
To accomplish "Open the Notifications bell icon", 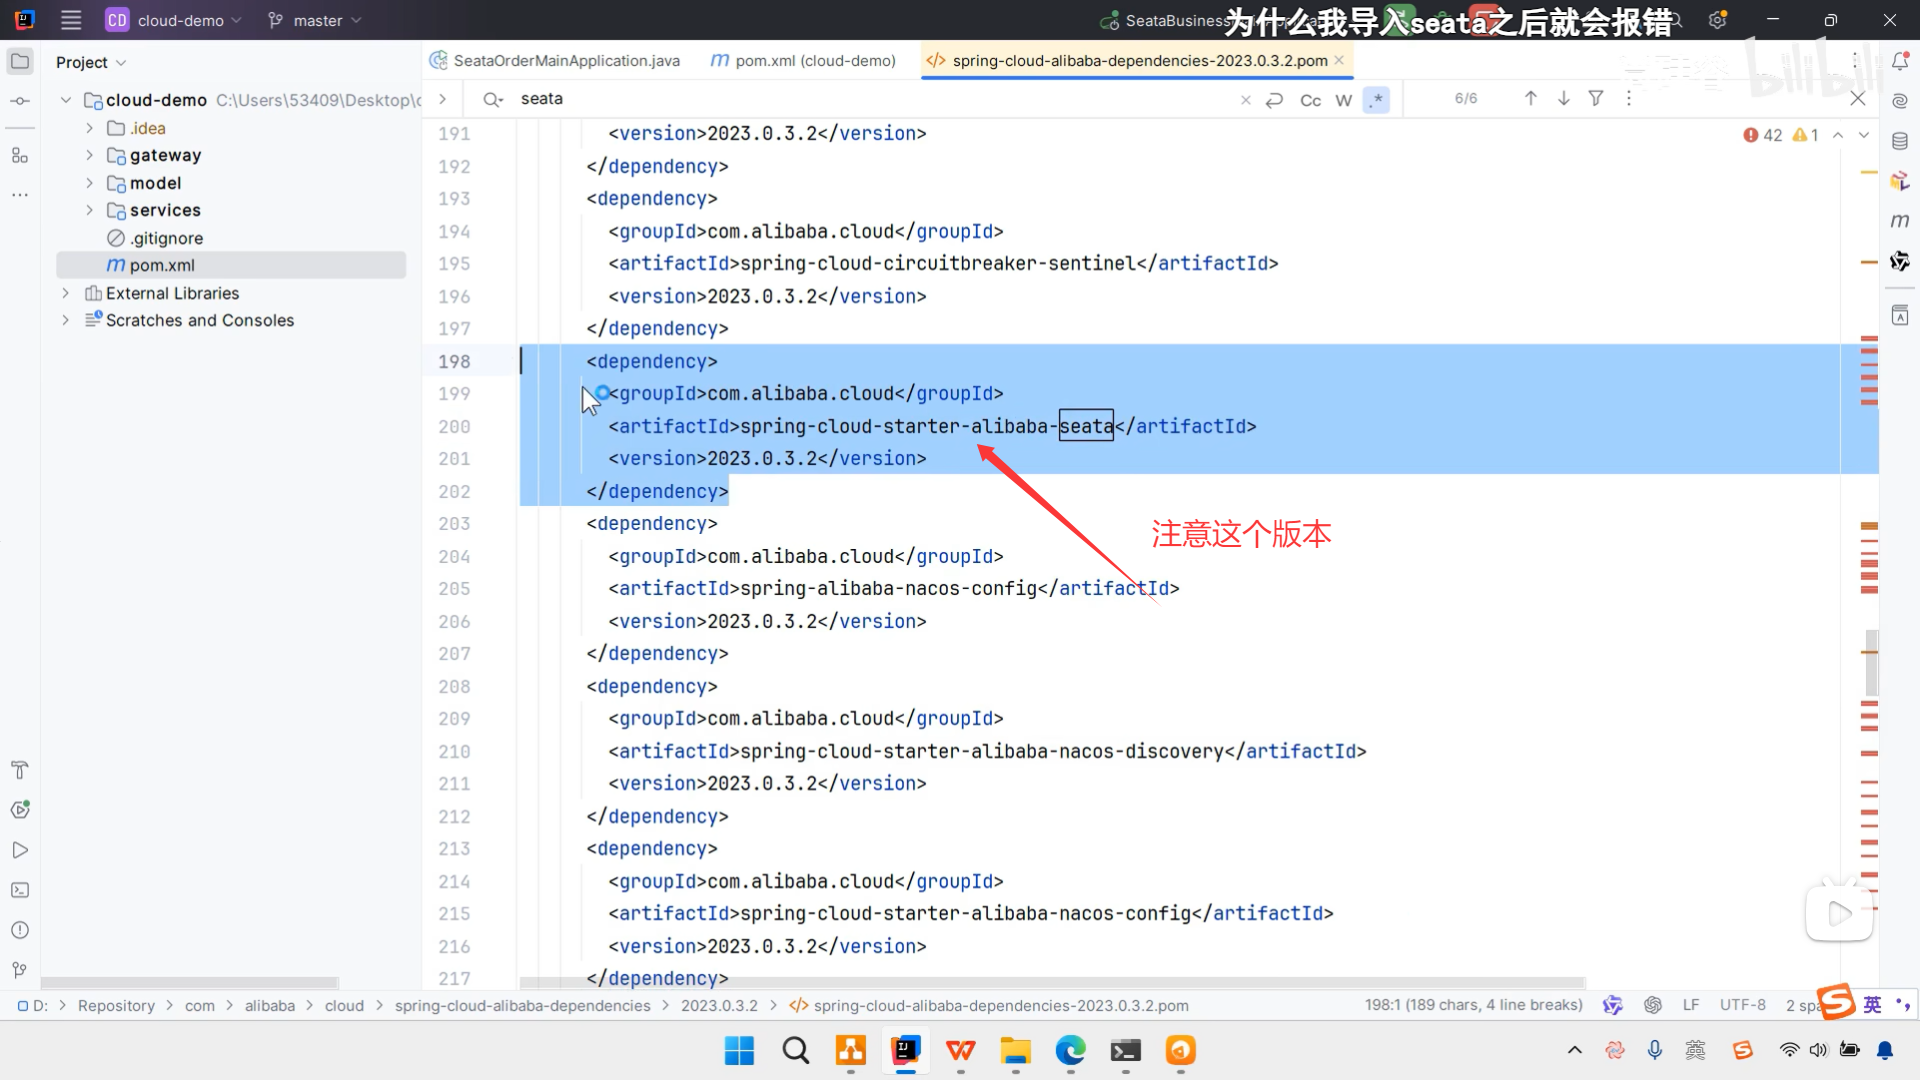I will (1900, 61).
